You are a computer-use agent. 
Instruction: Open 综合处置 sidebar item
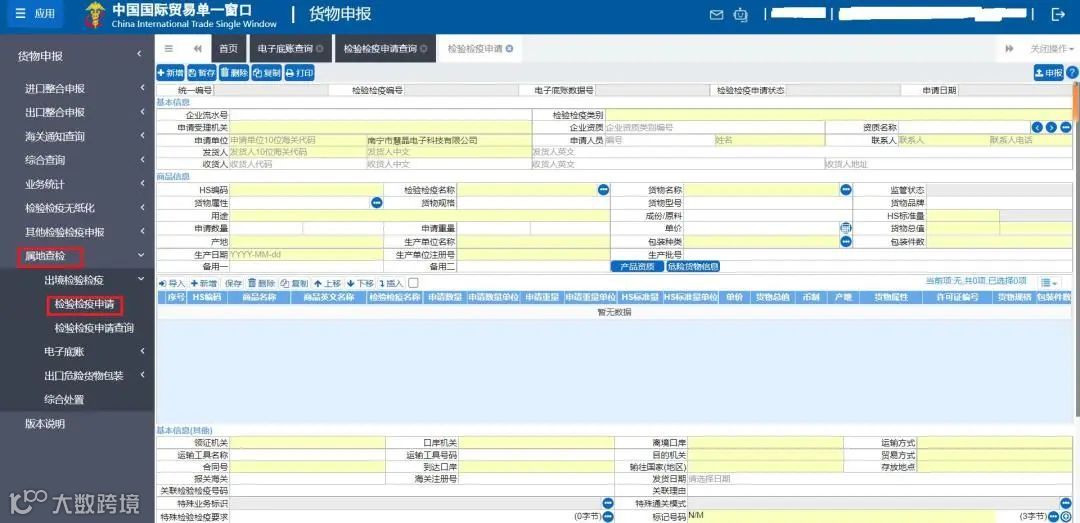pyautogui.click(x=64, y=400)
